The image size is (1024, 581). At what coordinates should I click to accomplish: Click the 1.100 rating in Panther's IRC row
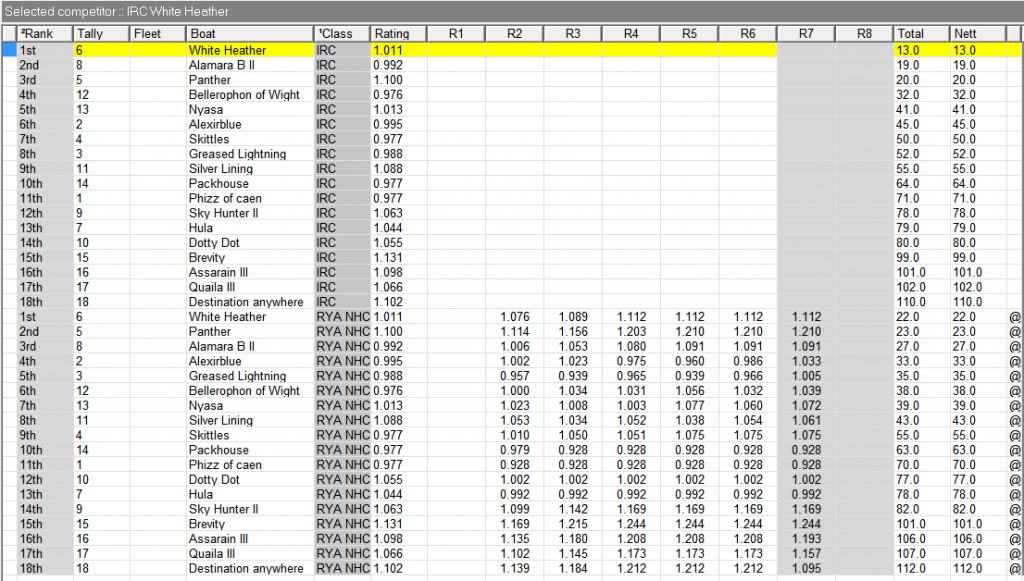(x=388, y=80)
